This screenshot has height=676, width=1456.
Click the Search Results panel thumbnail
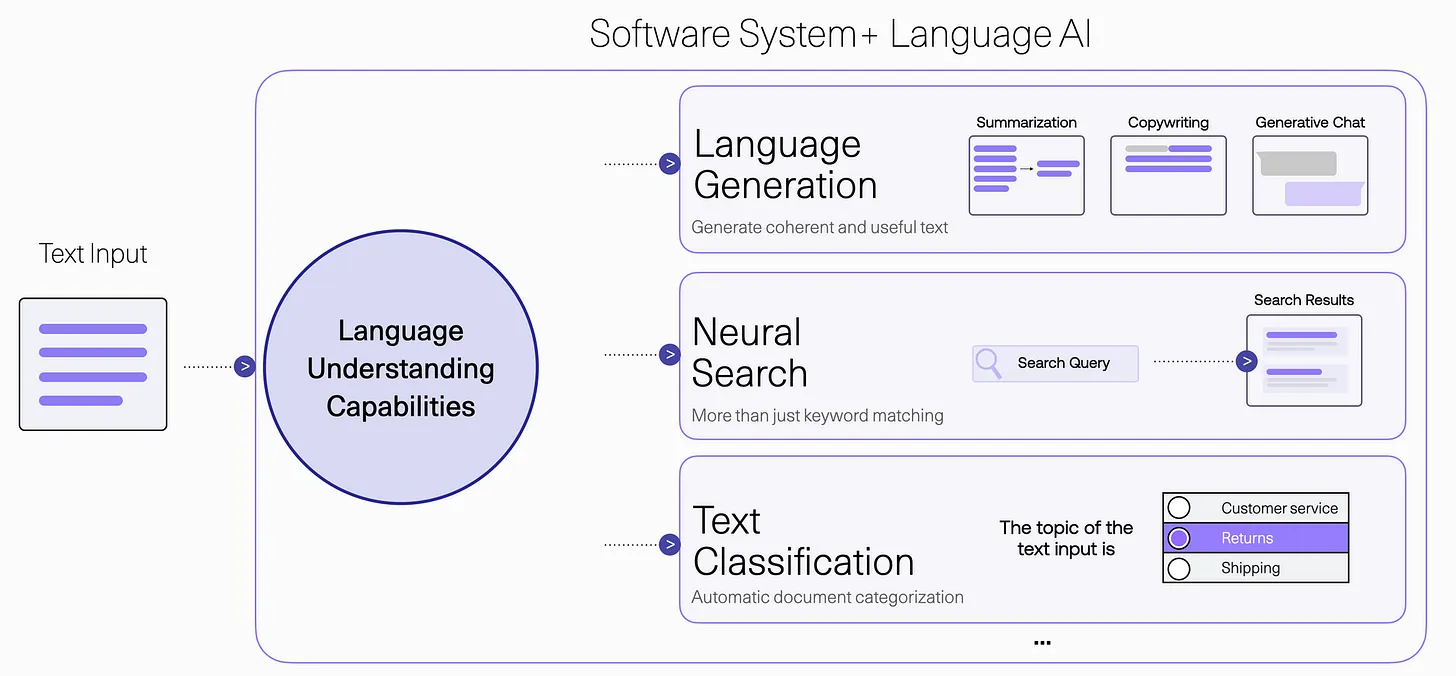pyautogui.click(x=1304, y=360)
